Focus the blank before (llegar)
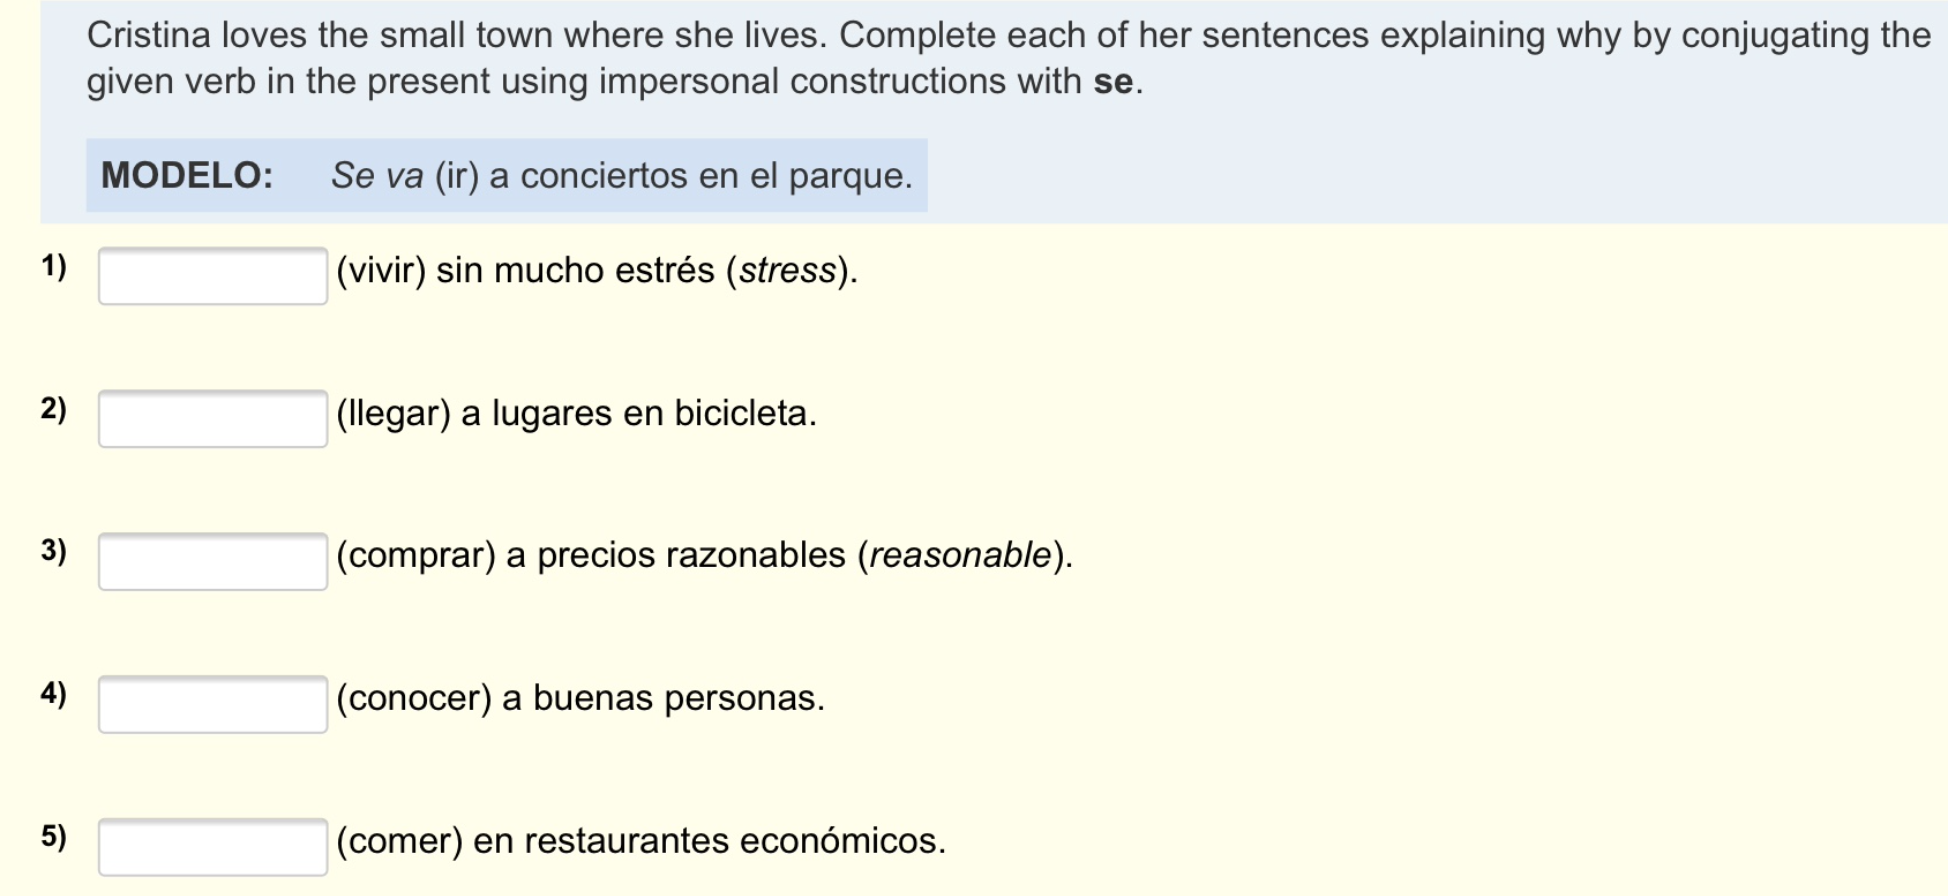Image resolution: width=1948 pixels, height=896 pixels. (x=212, y=418)
